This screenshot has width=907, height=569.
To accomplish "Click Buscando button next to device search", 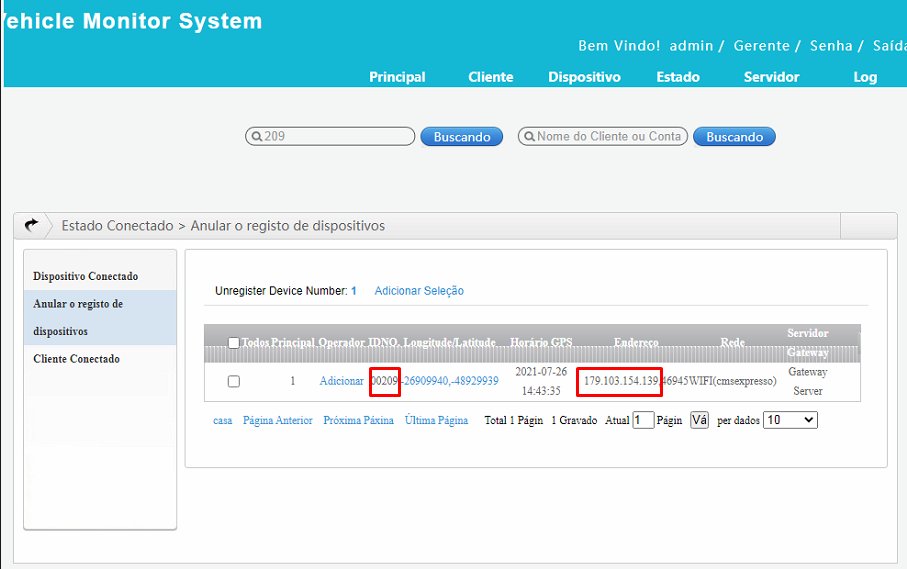I will (x=462, y=137).
